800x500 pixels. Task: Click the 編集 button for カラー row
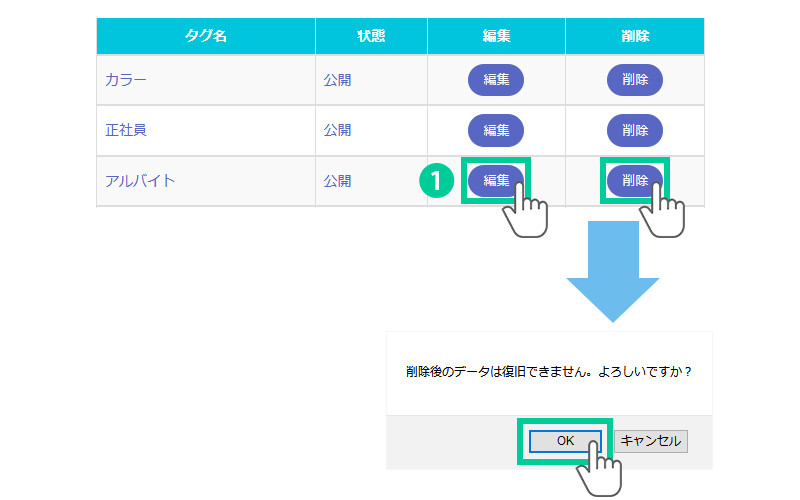pos(496,79)
